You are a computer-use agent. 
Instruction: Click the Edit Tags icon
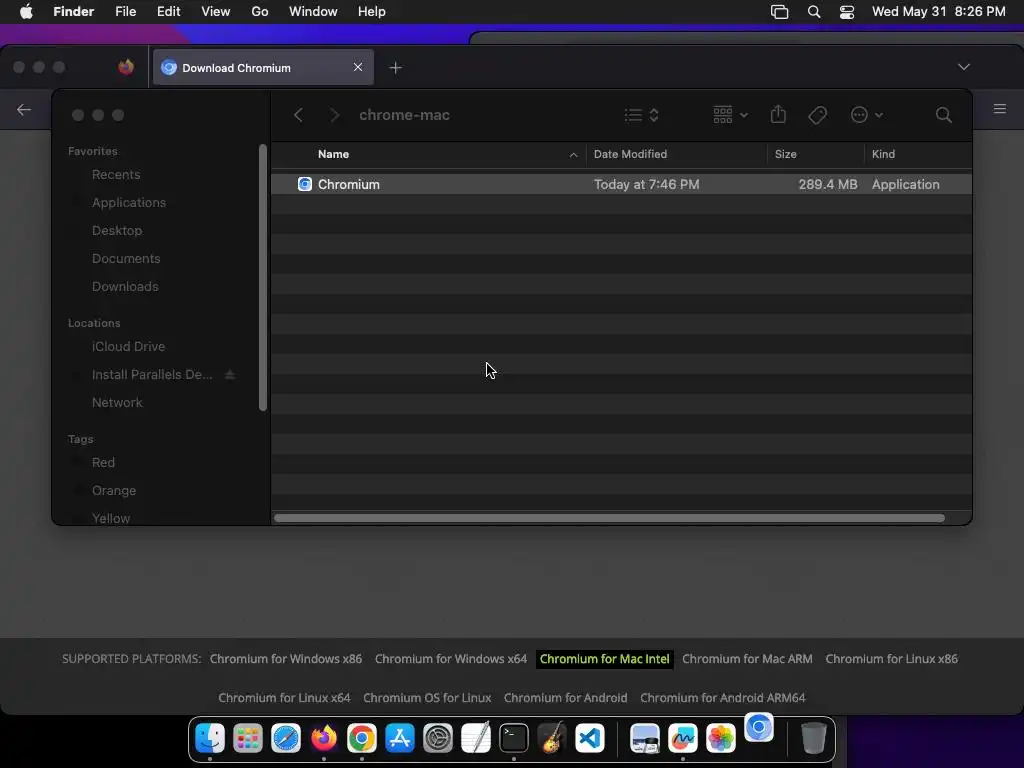pos(818,115)
